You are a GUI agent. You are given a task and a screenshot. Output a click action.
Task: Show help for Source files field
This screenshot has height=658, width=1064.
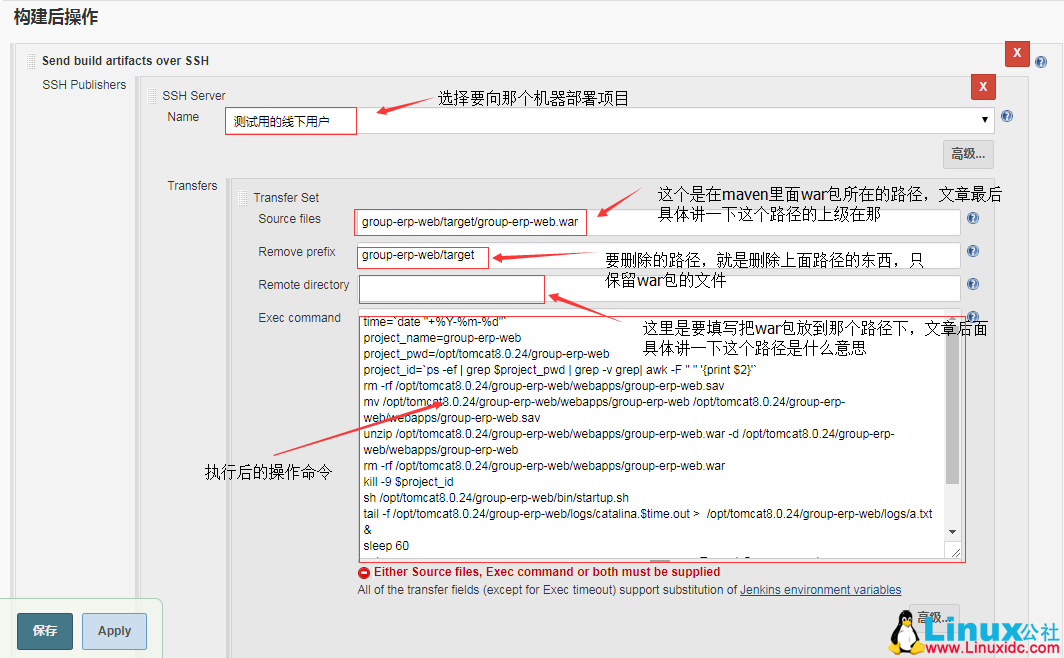972,219
